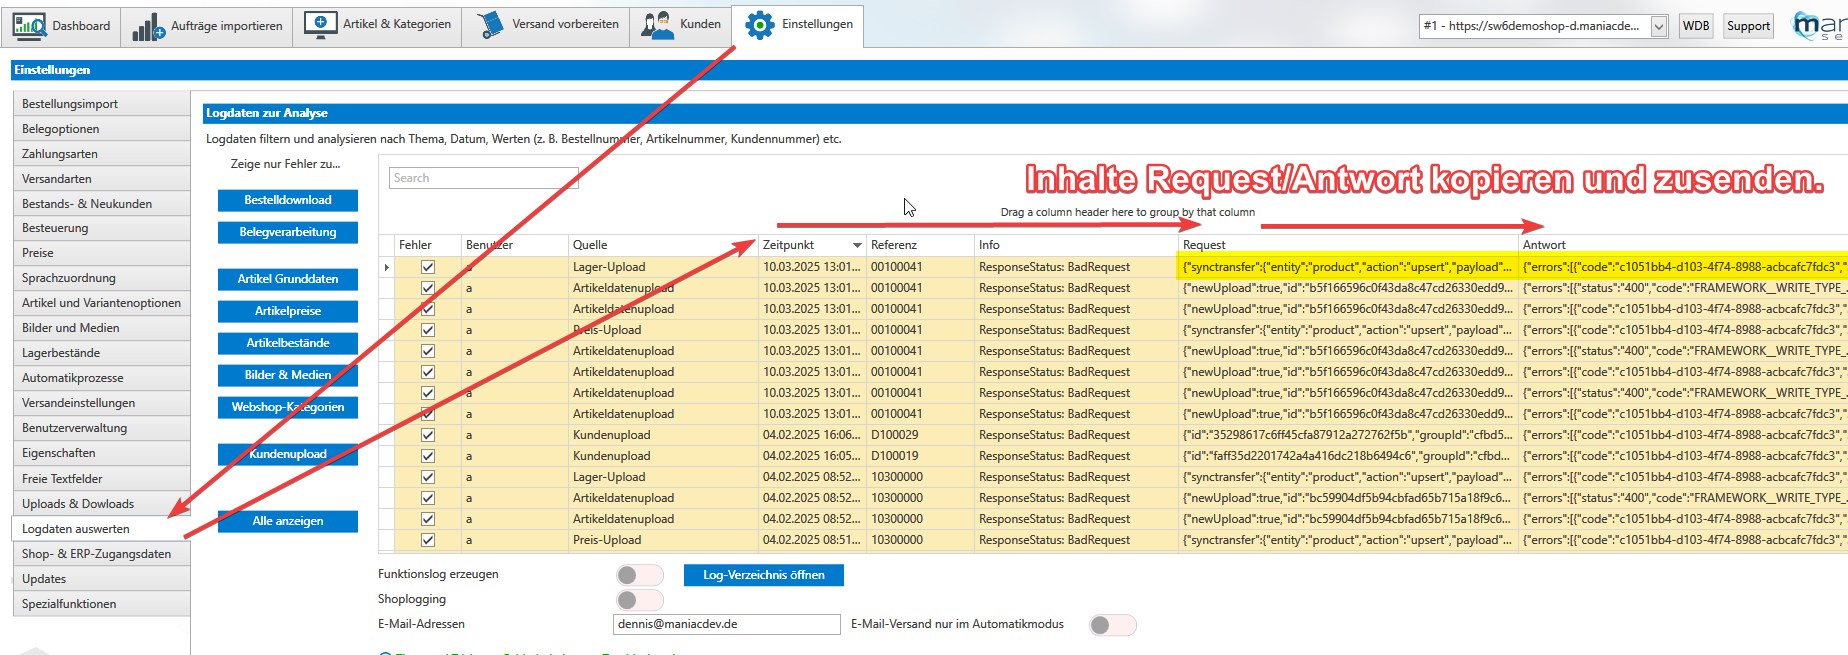Screen dimensions: 1848x655
Task: Sort by Zeitpunkt column dropdown arrow
Action: tap(857, 245)
